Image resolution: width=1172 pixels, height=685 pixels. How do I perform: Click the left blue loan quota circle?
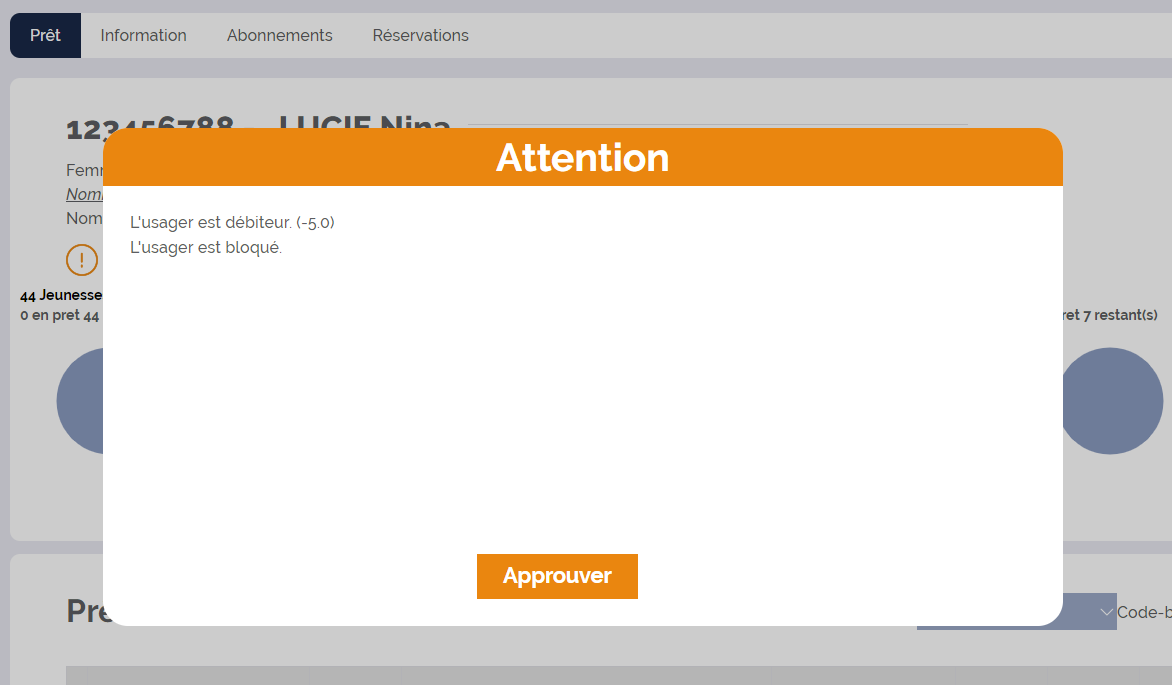pos(79,401)
